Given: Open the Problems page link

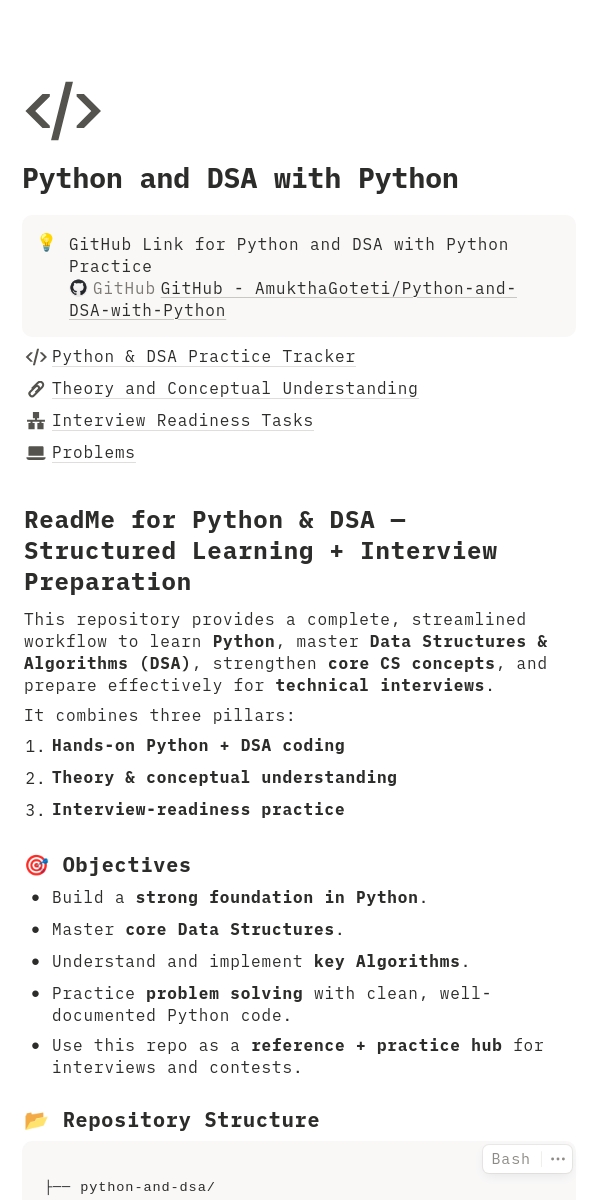Looking at the screenshot, I should click(x=94, y=453).
